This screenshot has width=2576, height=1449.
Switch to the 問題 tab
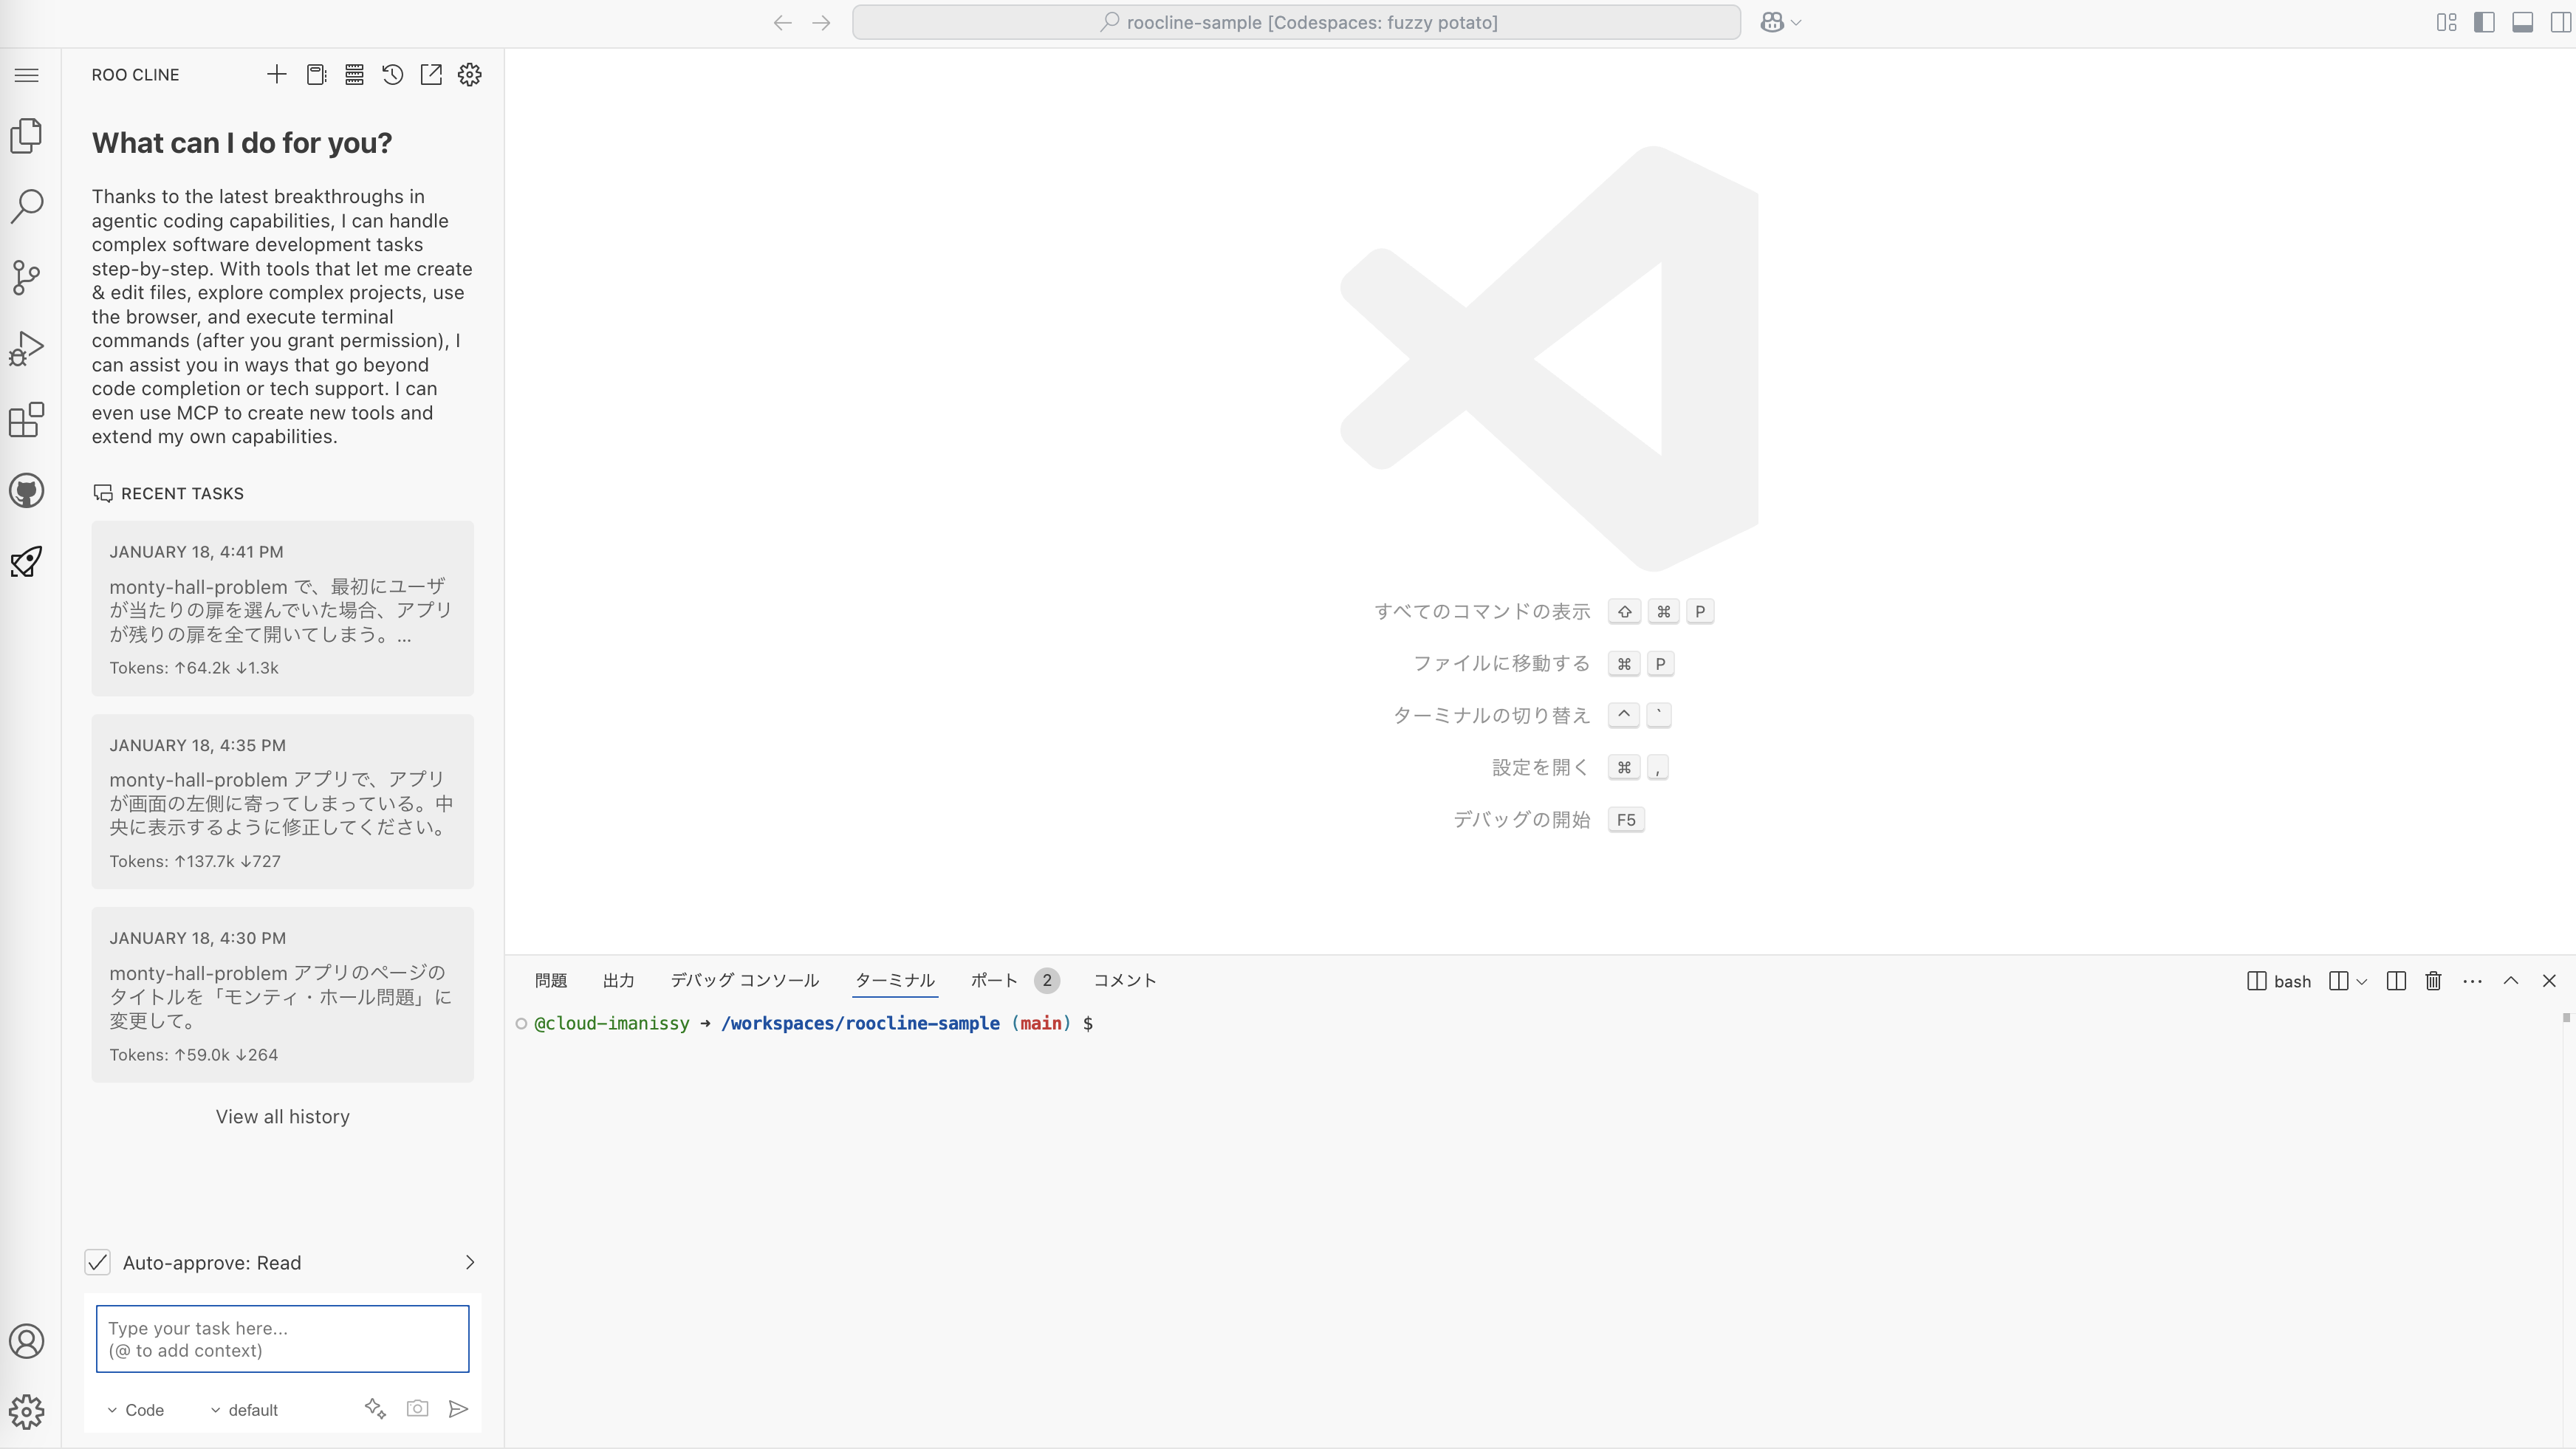click(x=550, y=980)
